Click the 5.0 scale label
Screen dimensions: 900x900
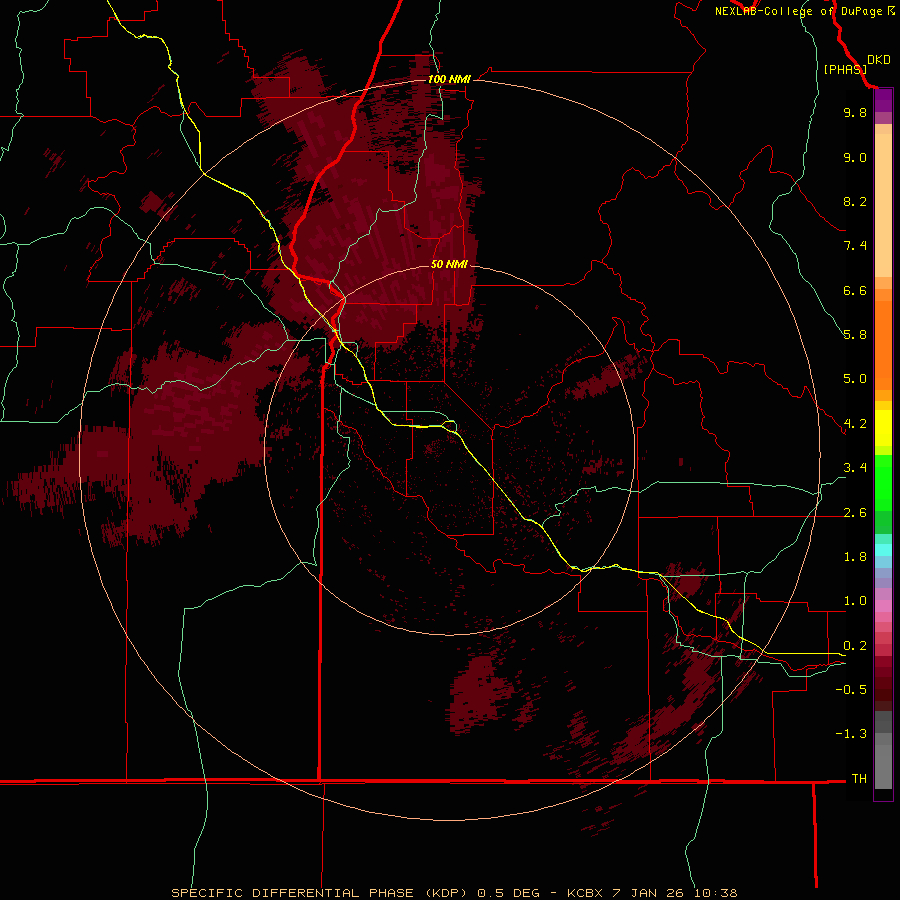(855, 379)
